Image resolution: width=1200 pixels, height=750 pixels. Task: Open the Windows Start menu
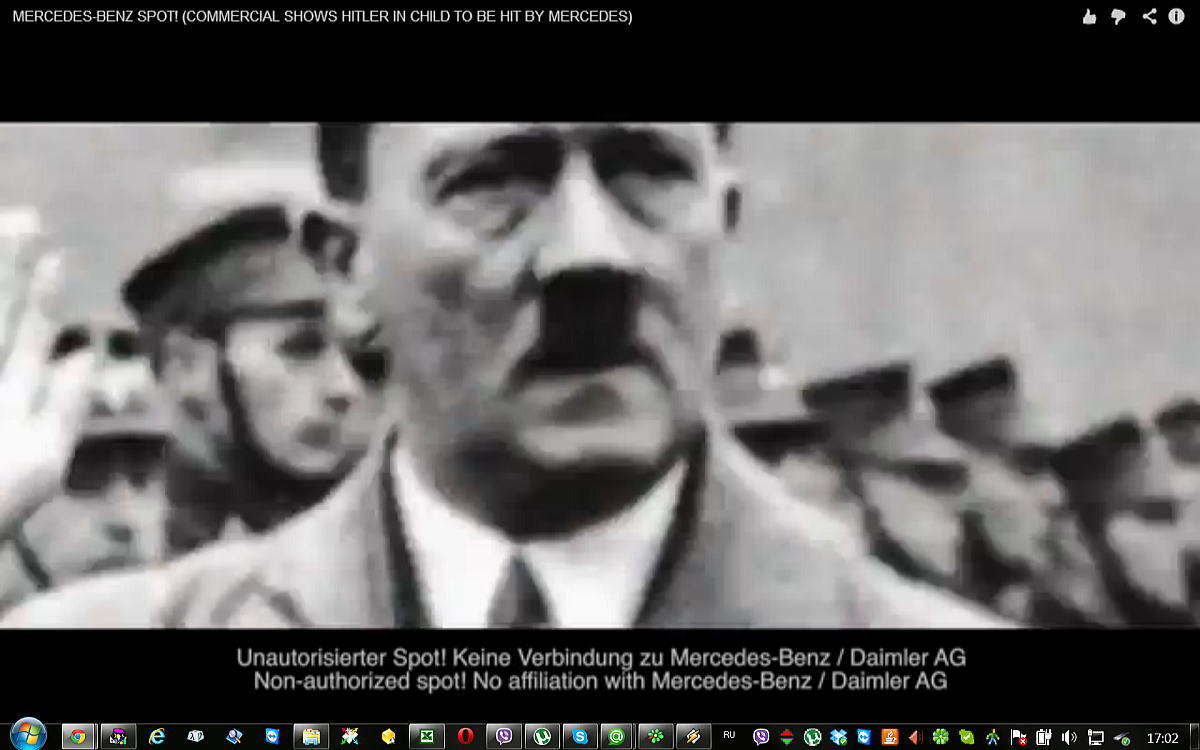tap(27, 736)
